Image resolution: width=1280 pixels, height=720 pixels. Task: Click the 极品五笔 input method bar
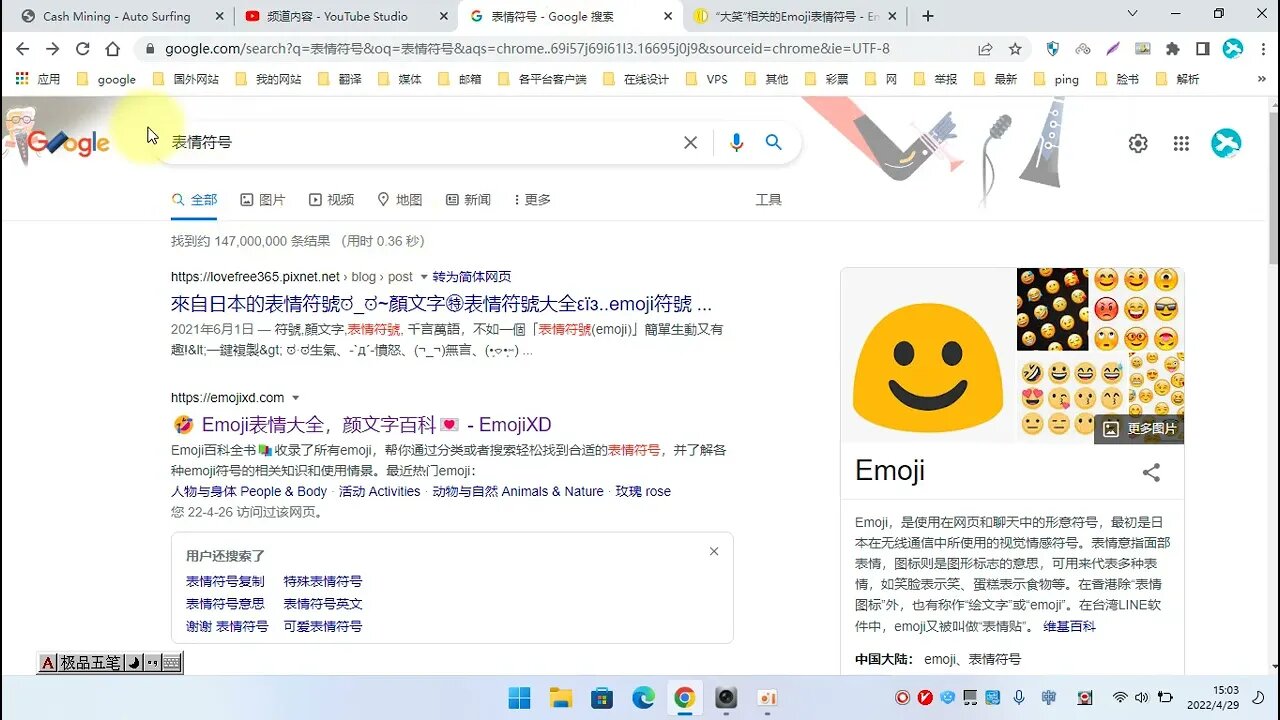point(110,662)
